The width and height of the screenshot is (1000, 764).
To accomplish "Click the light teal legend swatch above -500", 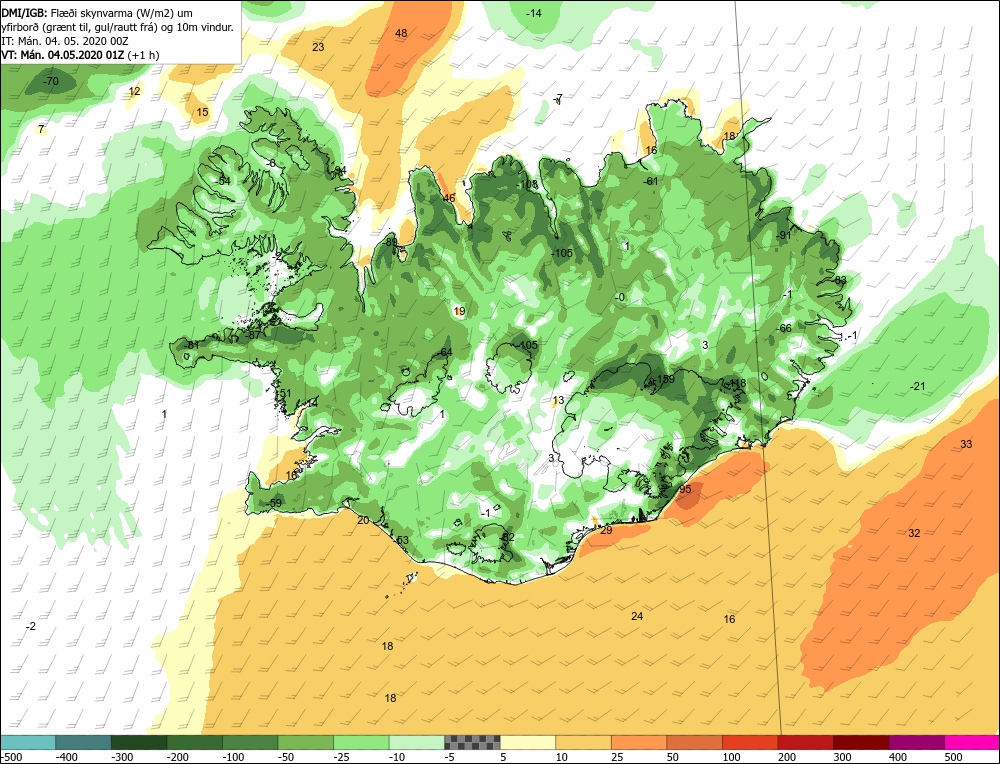I will point(27,742).
